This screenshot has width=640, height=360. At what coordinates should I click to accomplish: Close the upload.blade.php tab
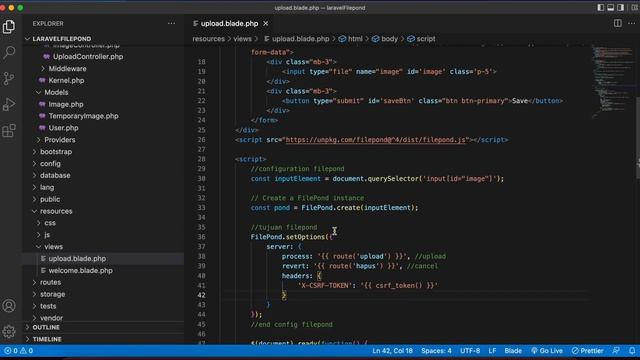[266, 24]
